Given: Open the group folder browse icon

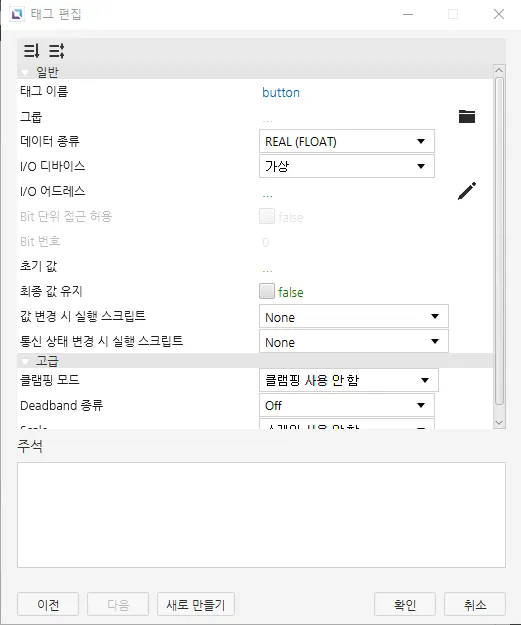Looking at the screenshot, I should (467, 116).
